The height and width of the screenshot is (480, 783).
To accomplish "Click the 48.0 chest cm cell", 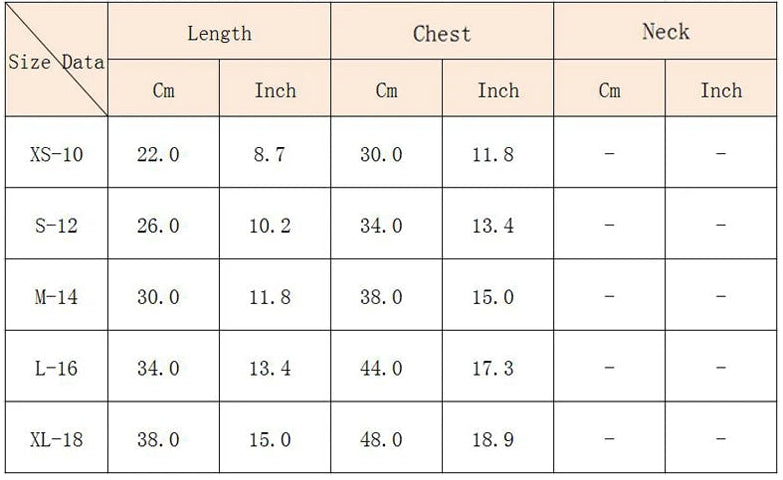I will click(x=381, y=439).
